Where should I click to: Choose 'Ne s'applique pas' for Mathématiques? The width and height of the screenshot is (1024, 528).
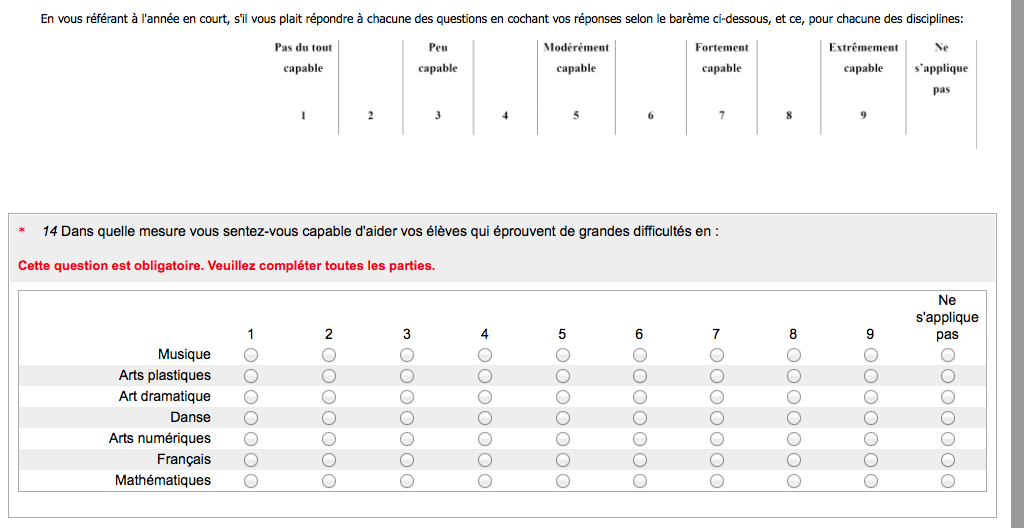tap(947, 481)
